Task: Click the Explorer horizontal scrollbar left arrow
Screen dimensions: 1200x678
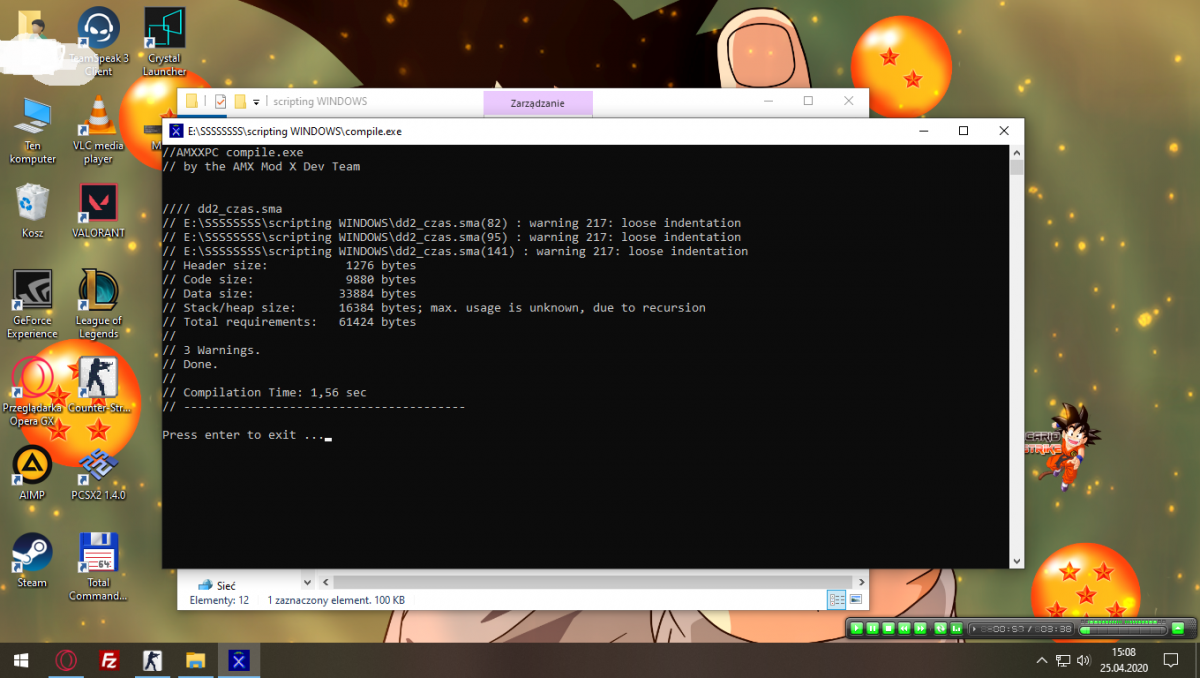Action: pyautogui.click(x=325, y=582)
